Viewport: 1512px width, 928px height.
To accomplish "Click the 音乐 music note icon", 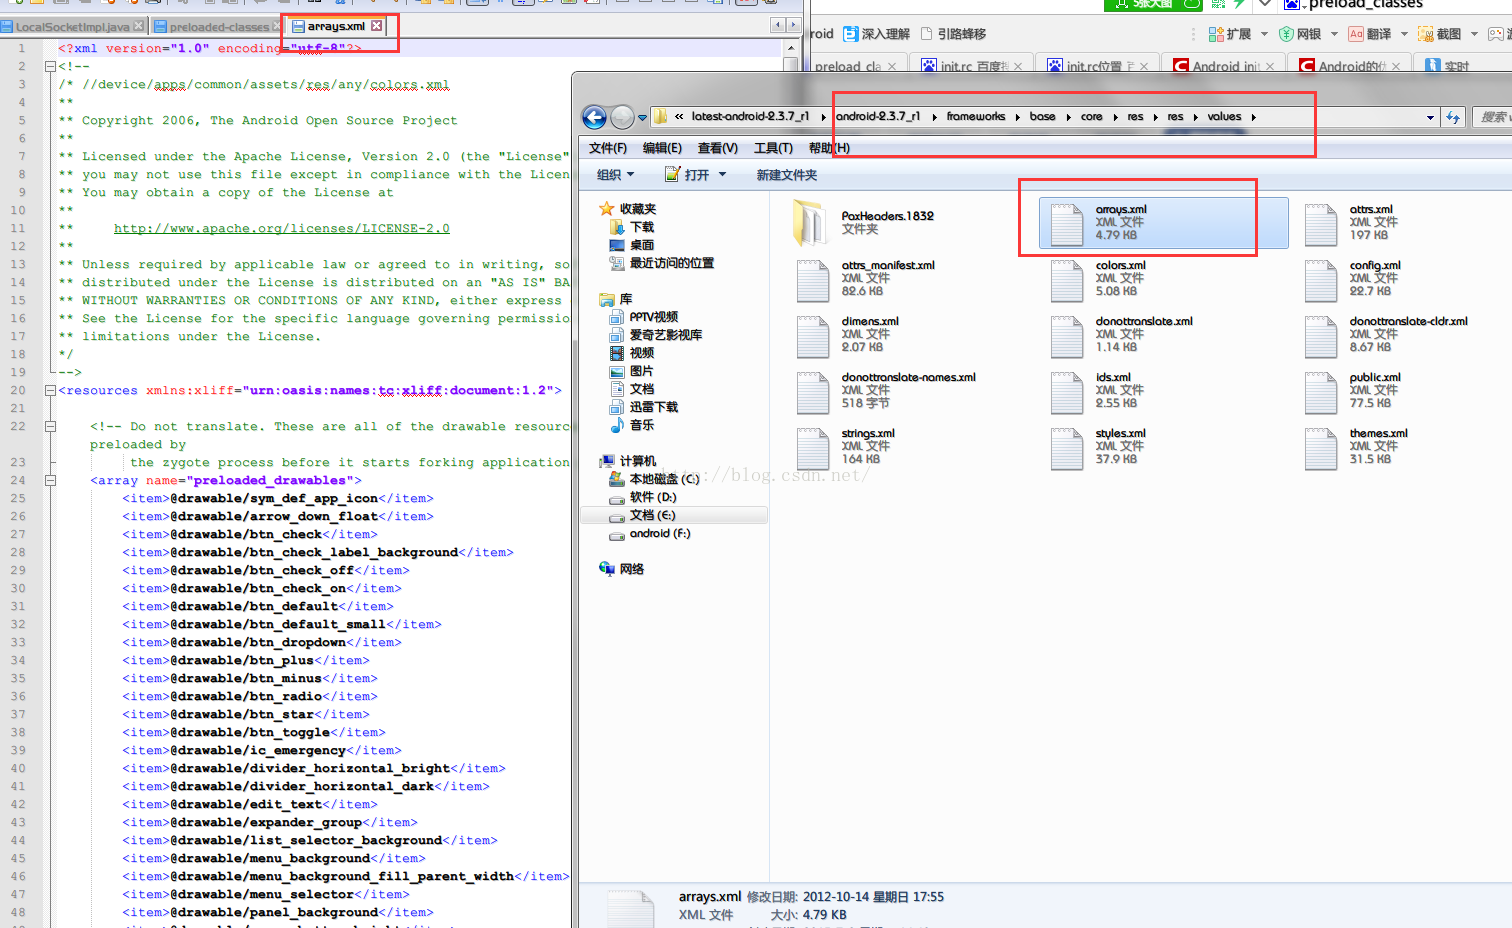I will pos(617,425).
